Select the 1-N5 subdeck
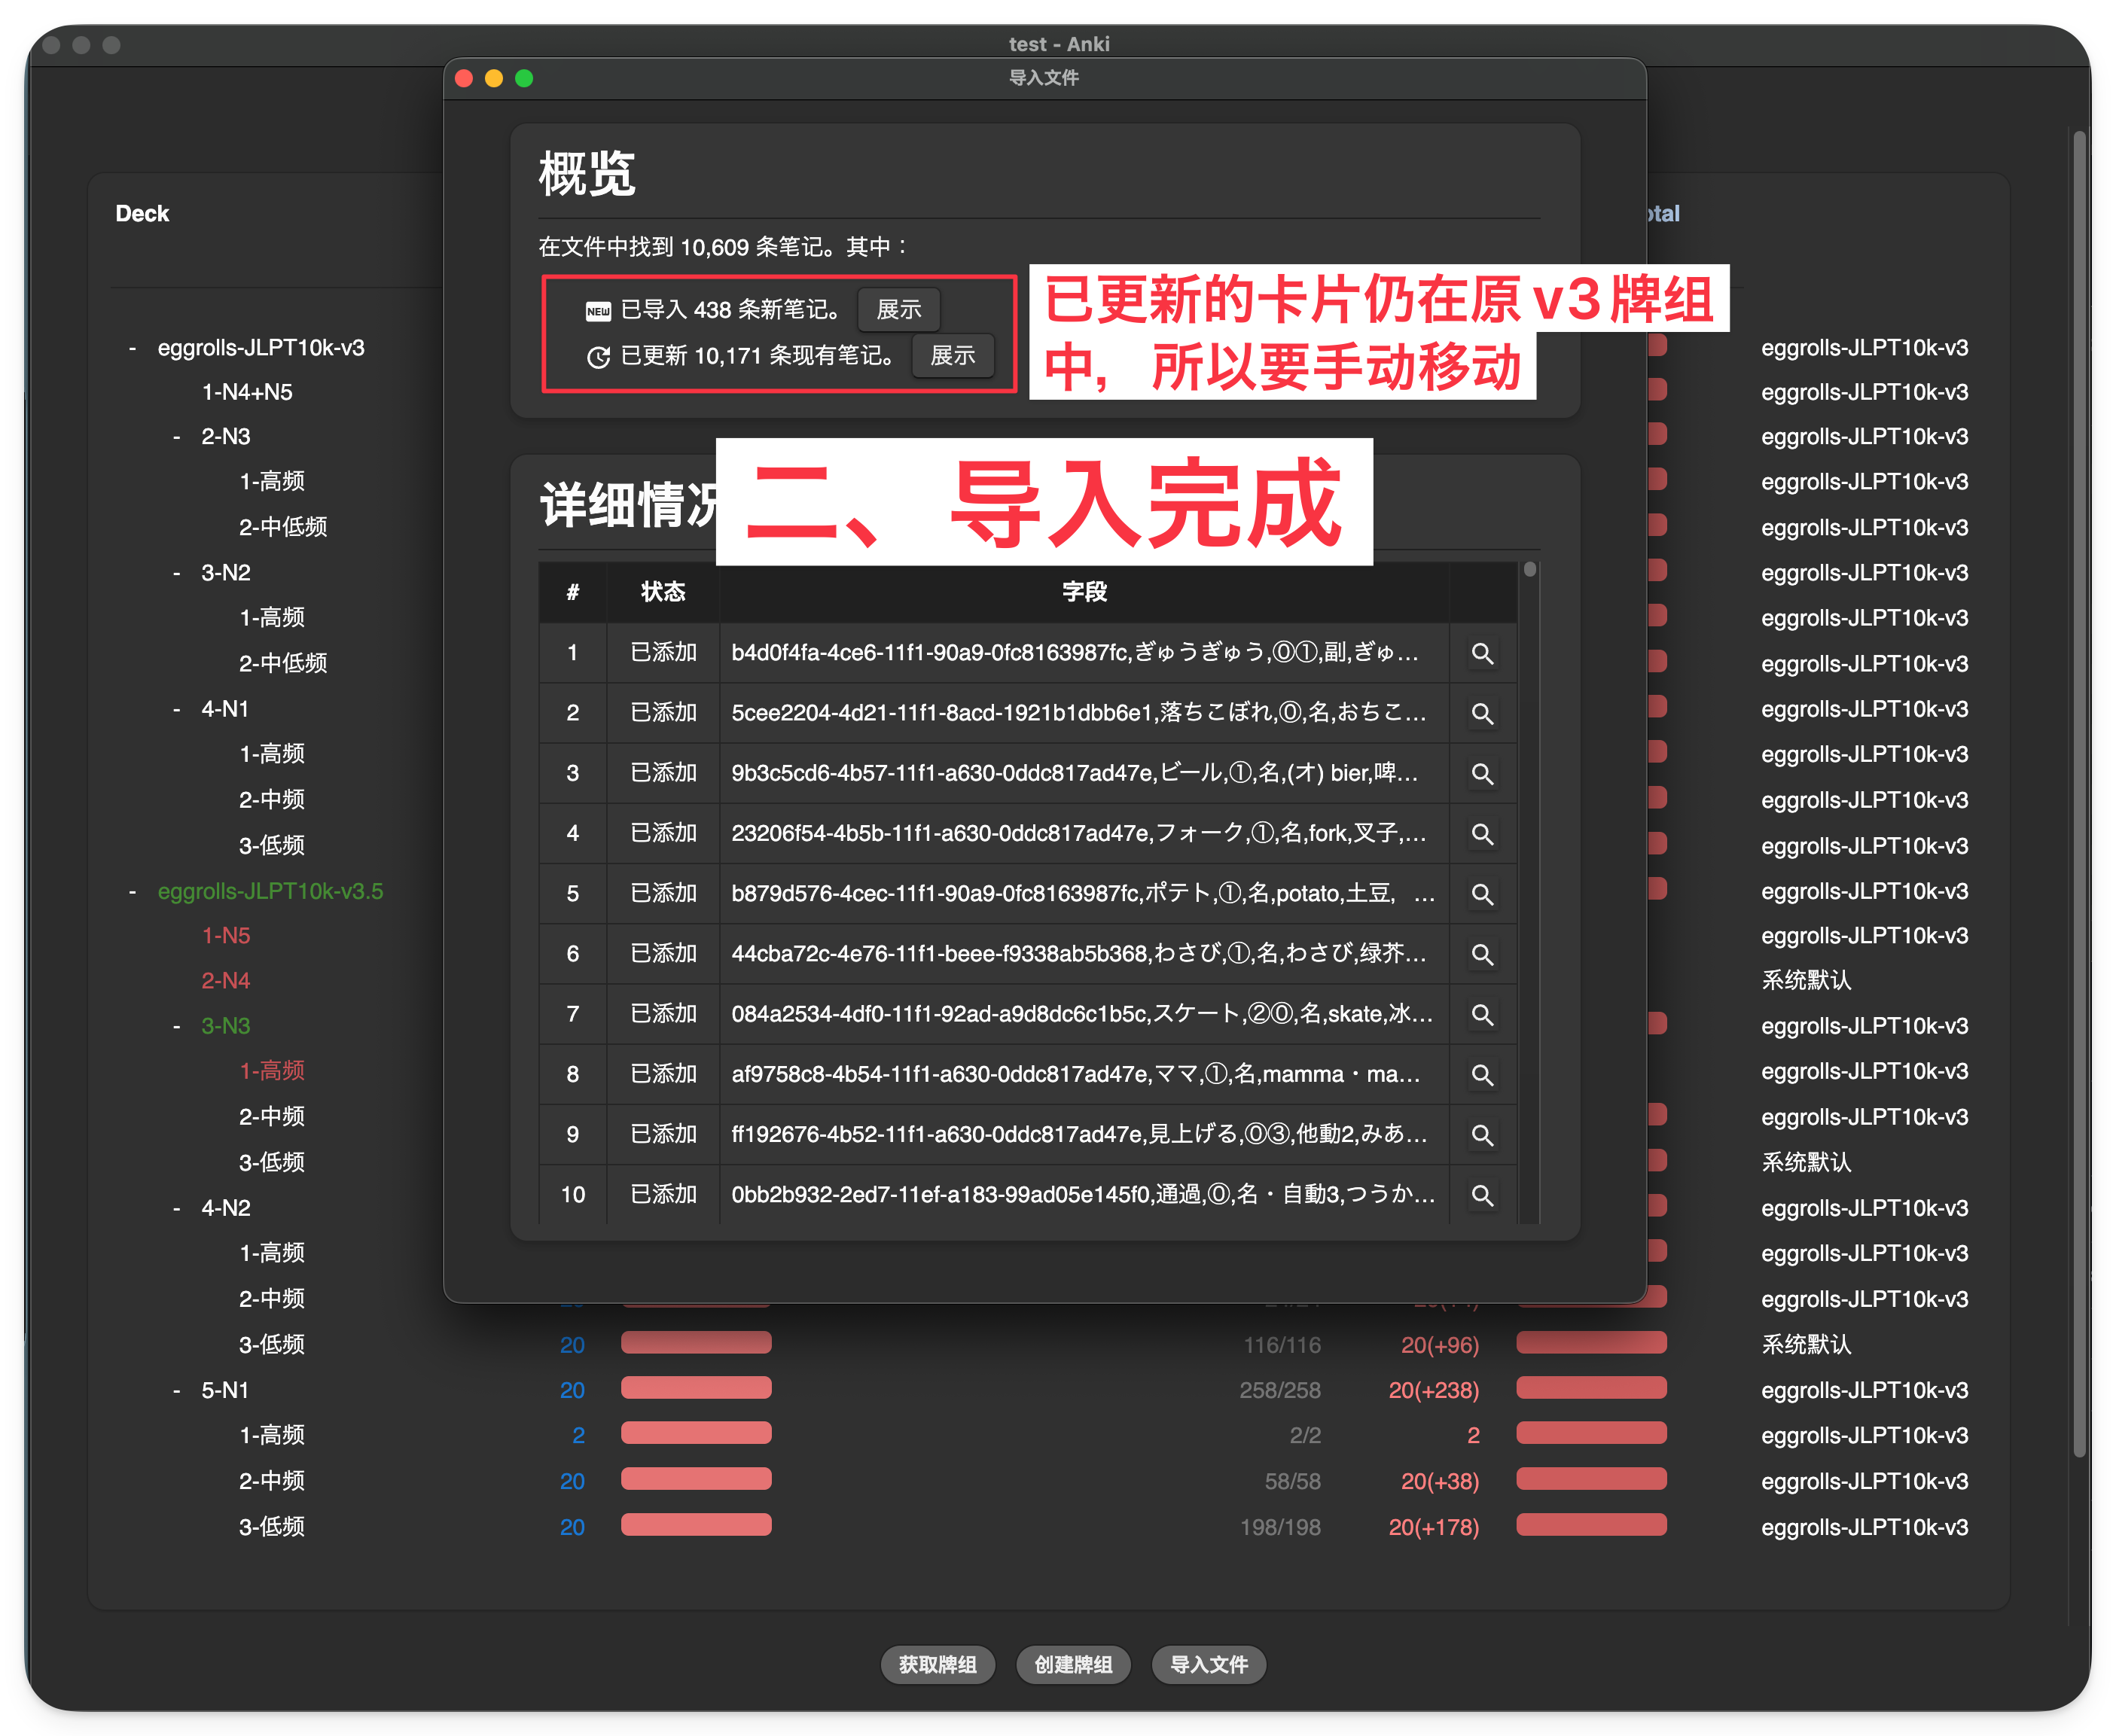 (226, 936)
